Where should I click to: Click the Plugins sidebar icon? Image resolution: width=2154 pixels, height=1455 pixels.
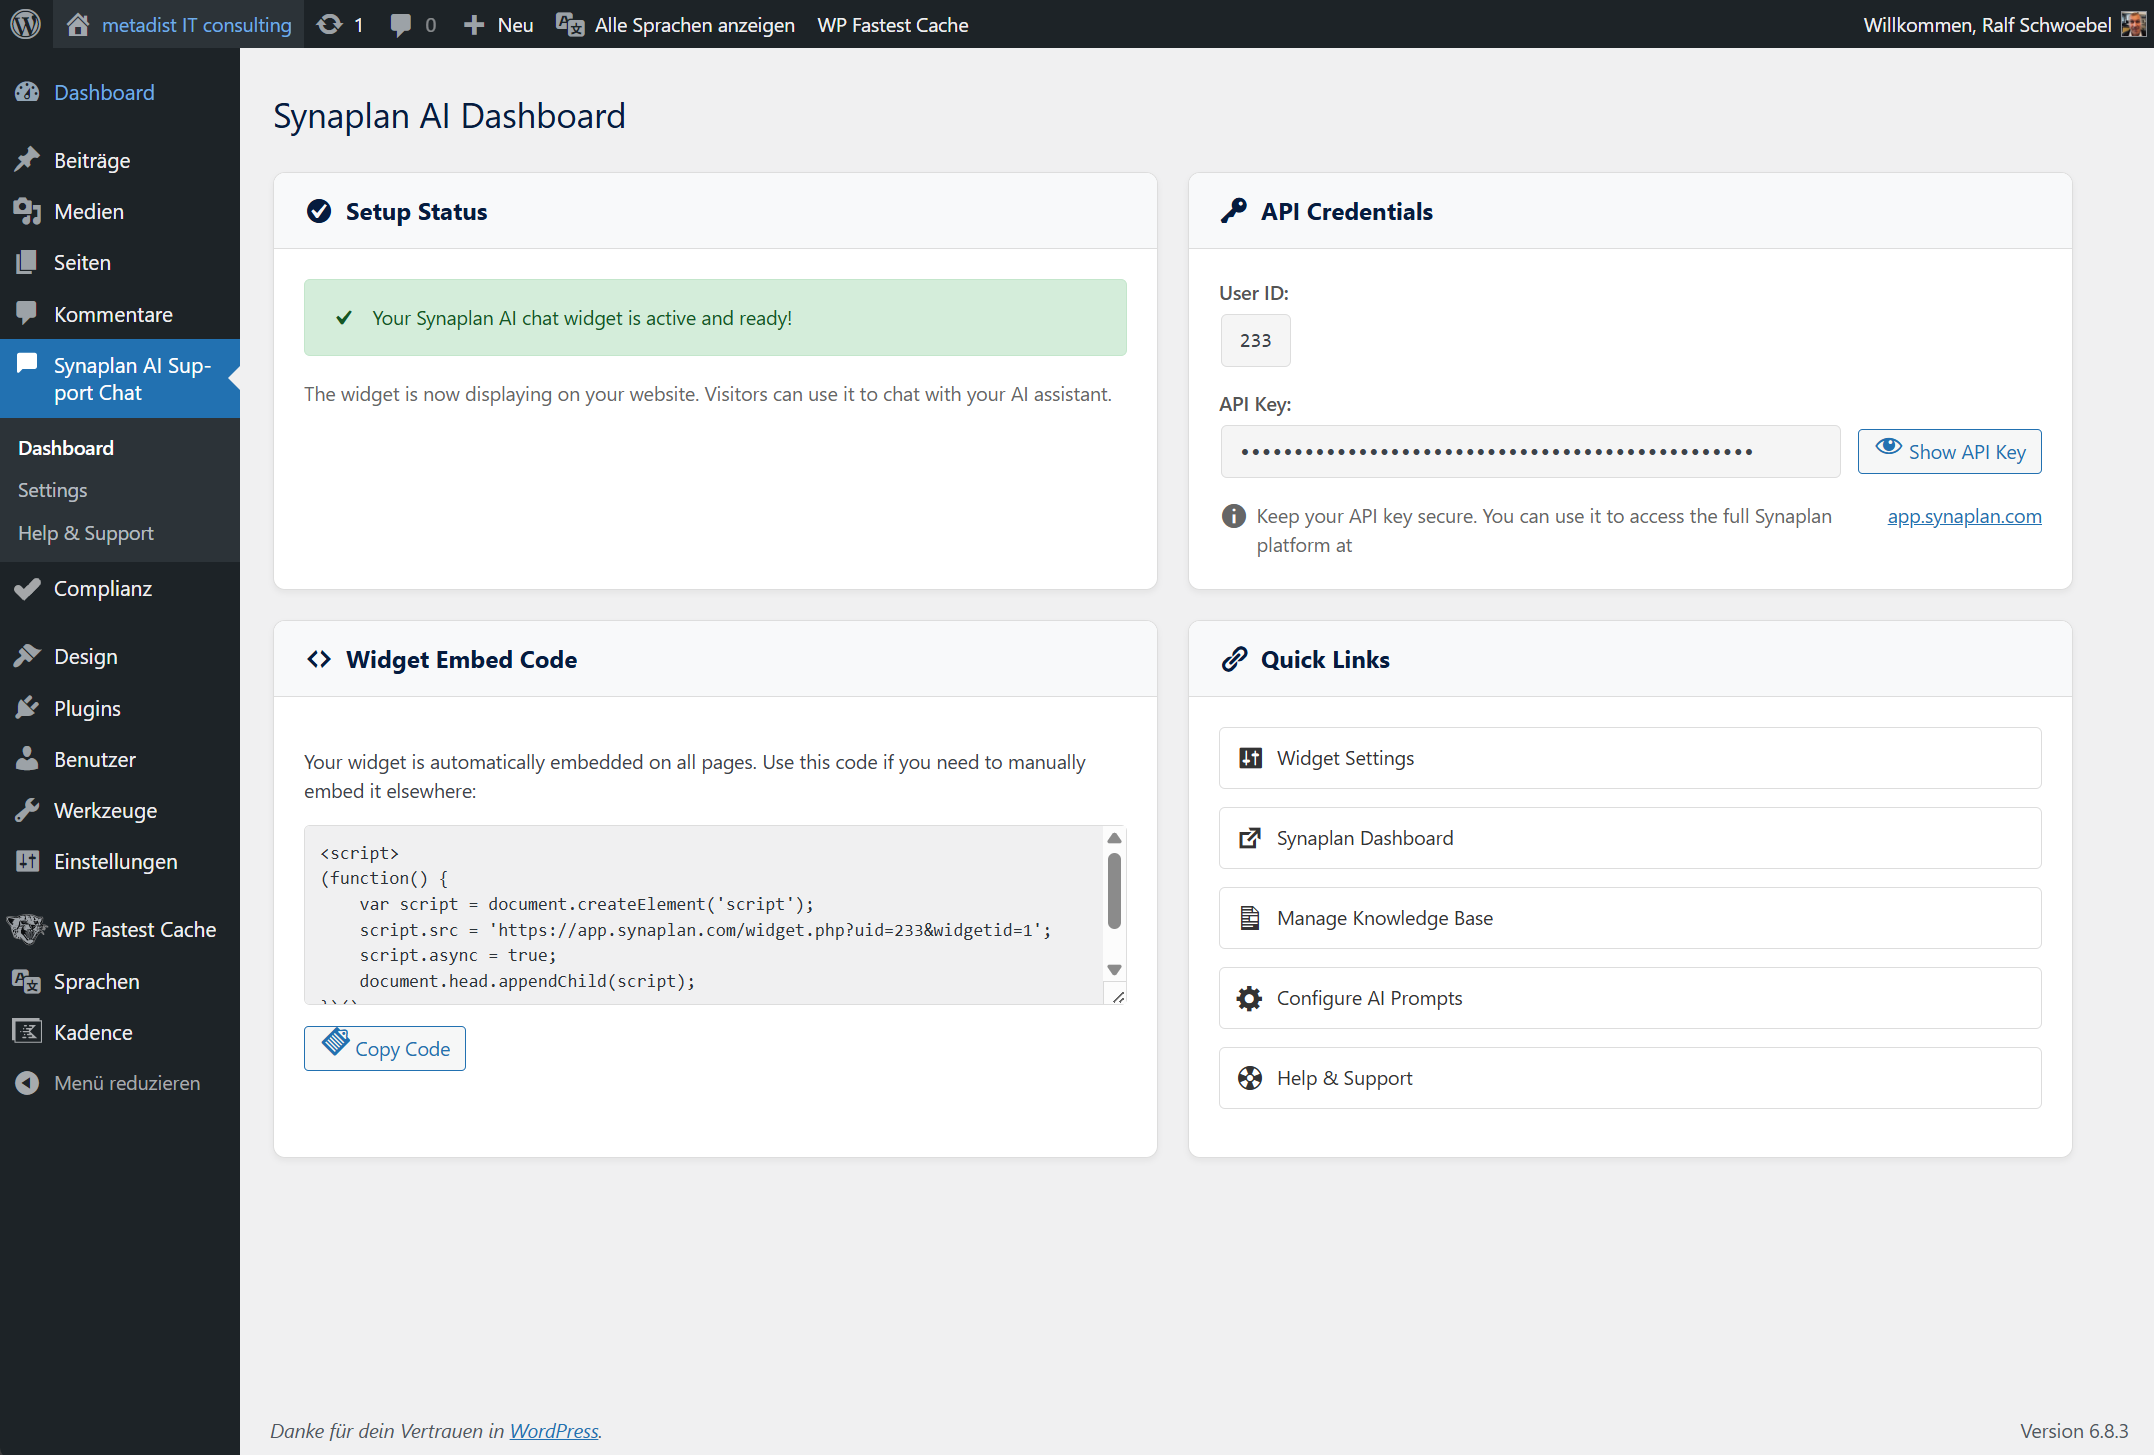click(27, 708)
